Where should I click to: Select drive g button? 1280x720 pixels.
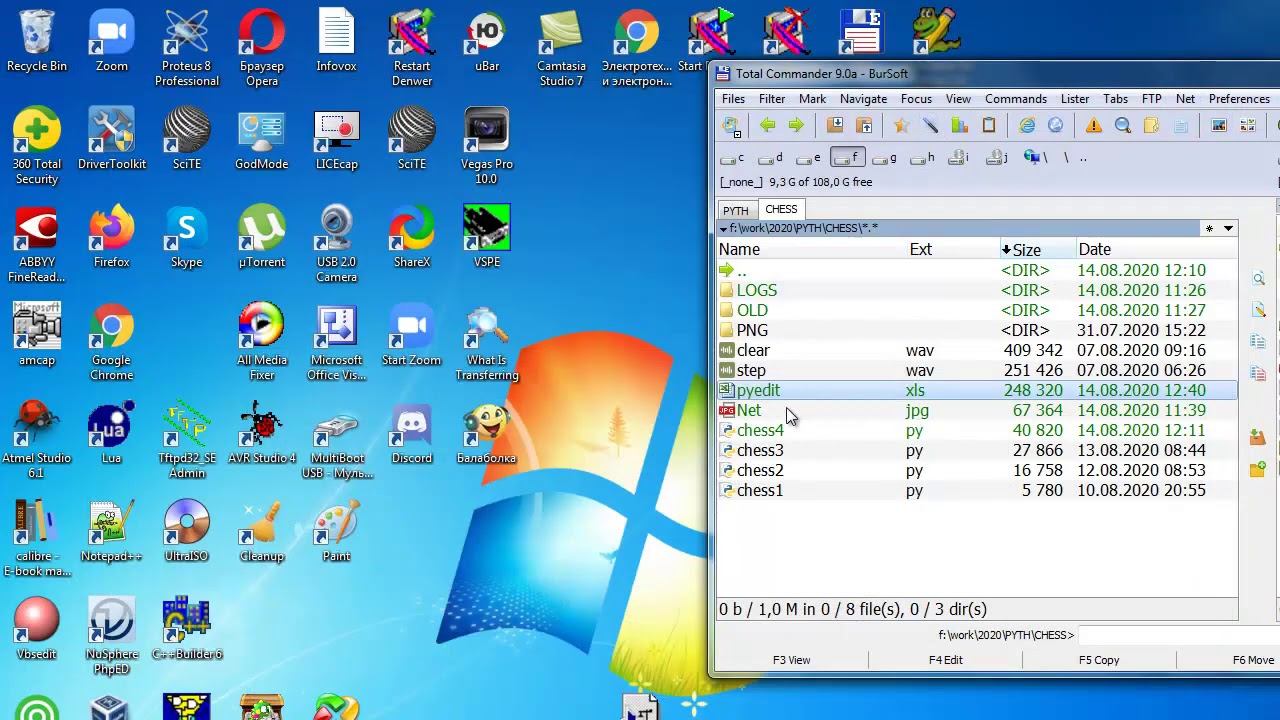(x=884, y=158)
